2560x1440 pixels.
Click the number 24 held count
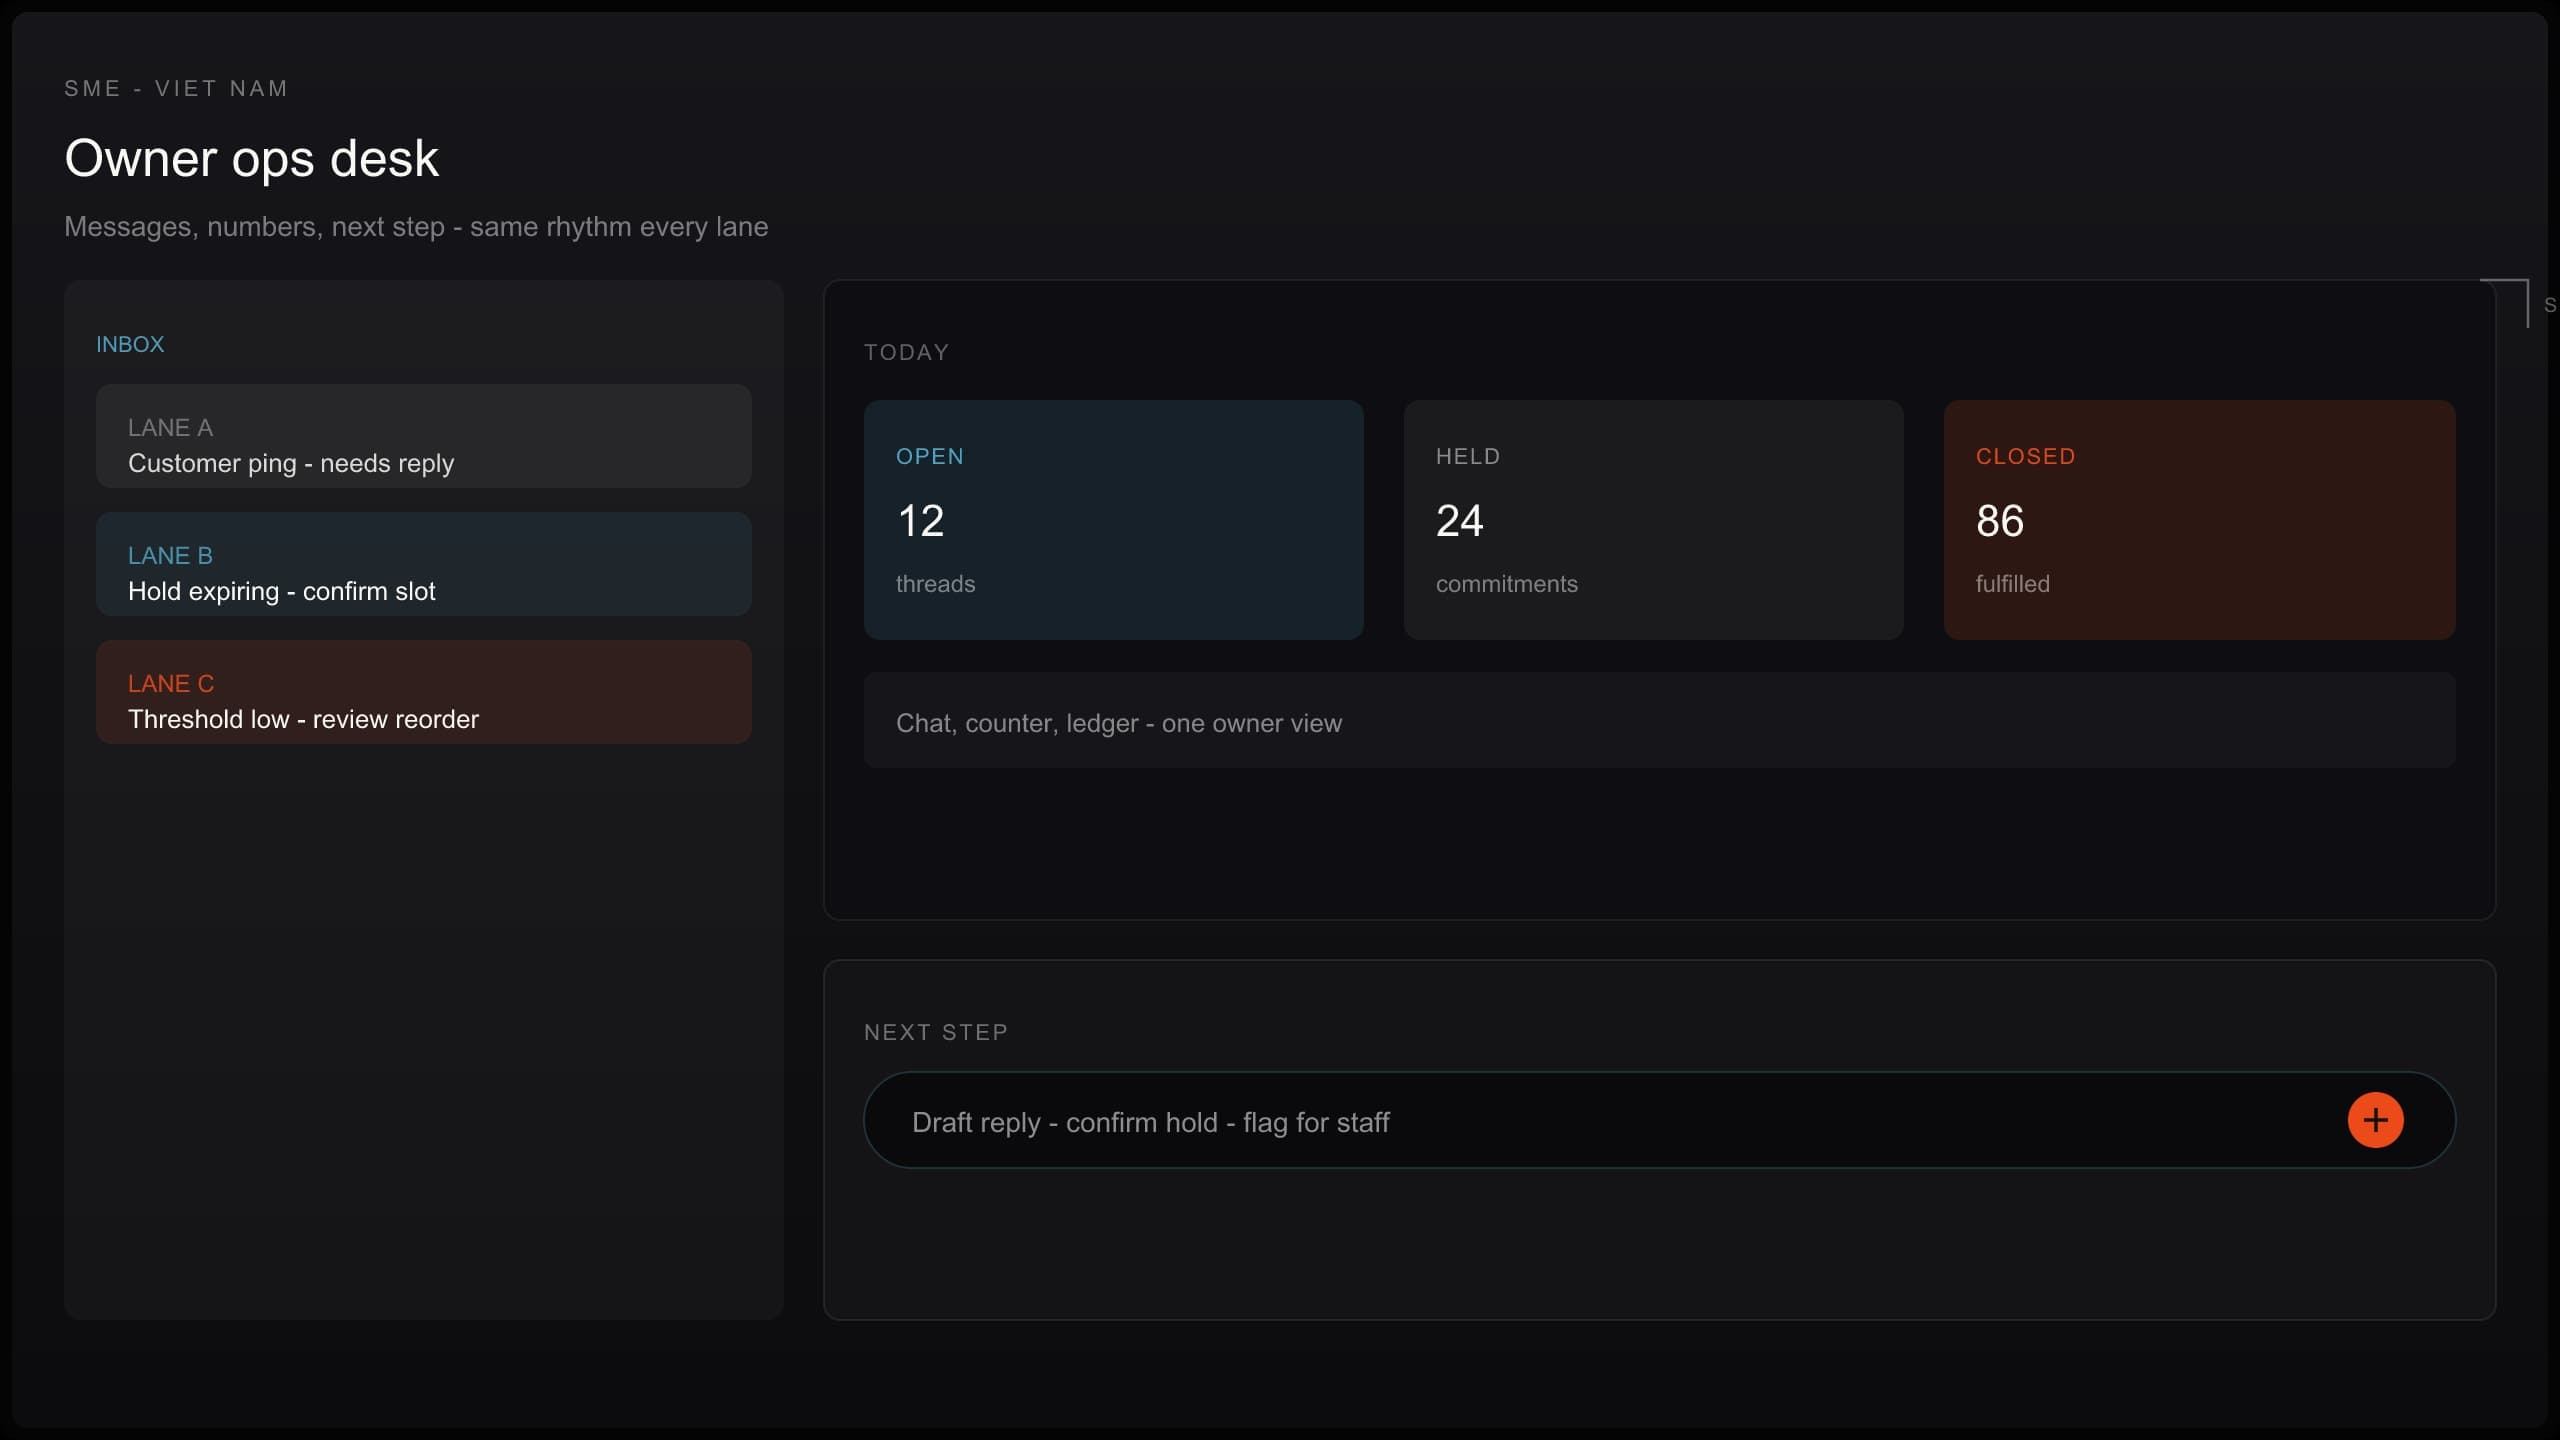tap(1460, 521)
